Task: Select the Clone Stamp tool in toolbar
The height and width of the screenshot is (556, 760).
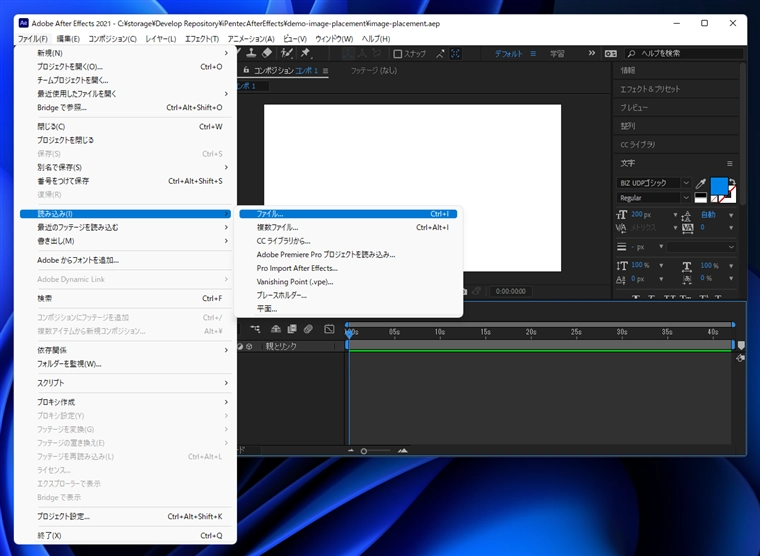Action: 252,53
